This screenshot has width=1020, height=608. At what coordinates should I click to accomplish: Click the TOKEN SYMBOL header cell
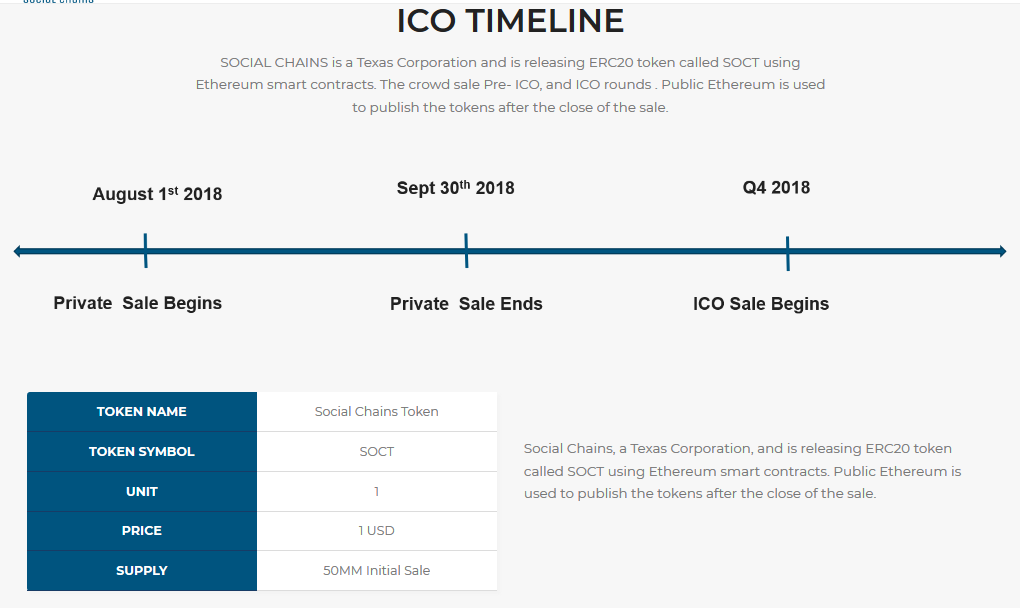pyautogui.click(x=142, y=451)
